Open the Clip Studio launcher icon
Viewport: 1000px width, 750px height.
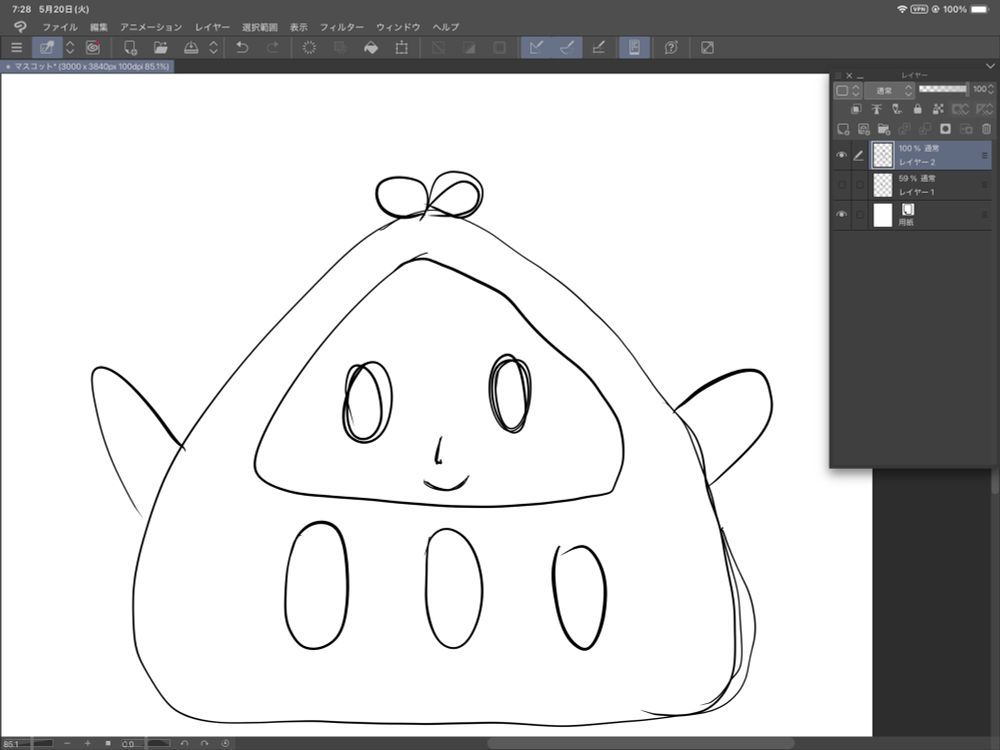coord(20,27)
